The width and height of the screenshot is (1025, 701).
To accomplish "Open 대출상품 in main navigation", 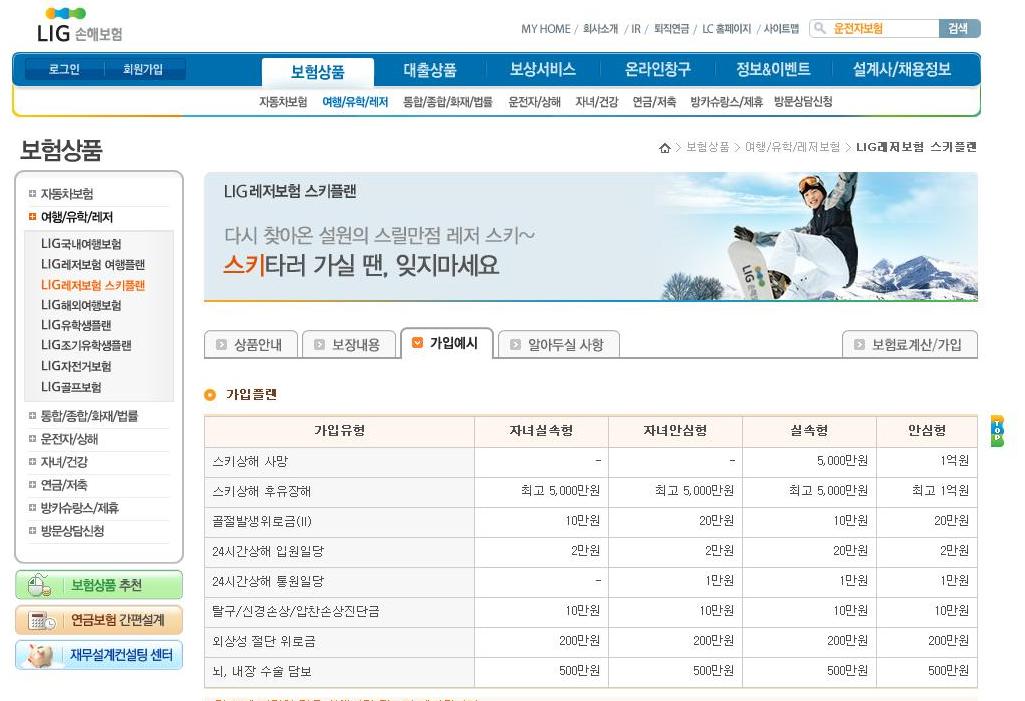I will (430, 70).
